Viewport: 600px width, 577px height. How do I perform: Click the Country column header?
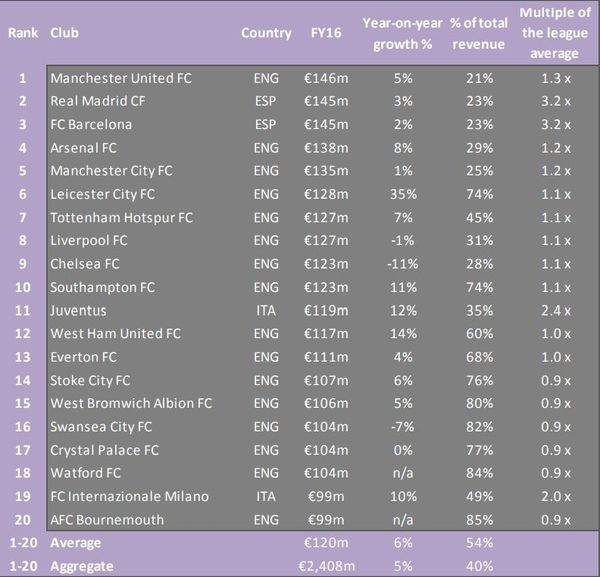click(266, 33)
